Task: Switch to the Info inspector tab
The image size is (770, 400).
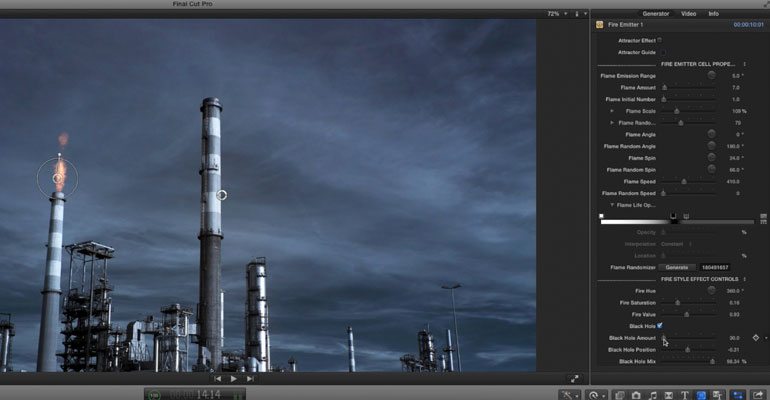Action: 714,14
